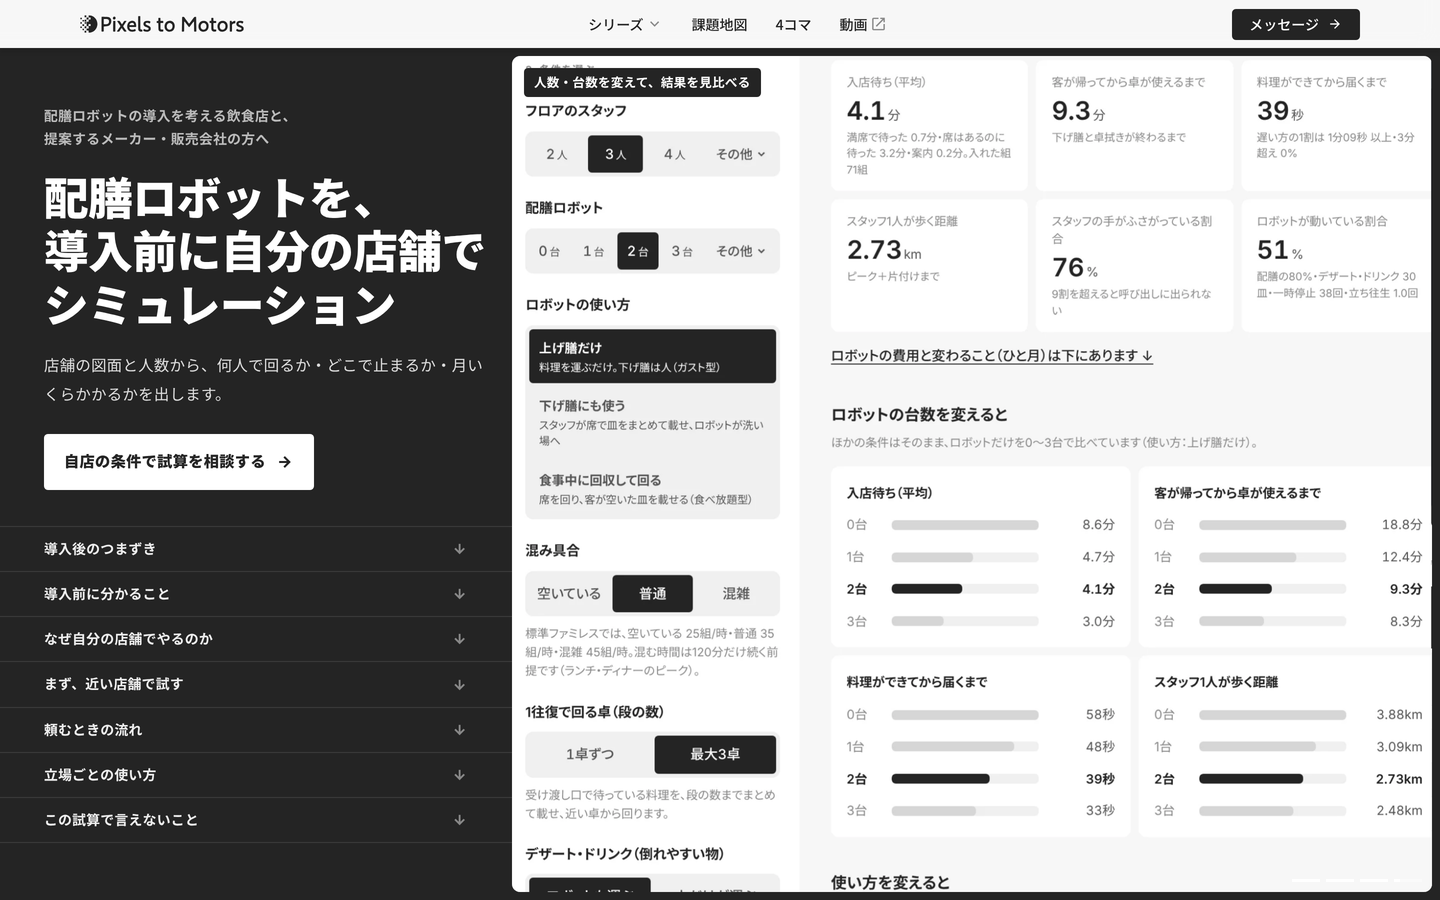The height and width of the screenshot is (900, 1440).
Task: Click the external link icon beside 動画
Action: point(878,24)
